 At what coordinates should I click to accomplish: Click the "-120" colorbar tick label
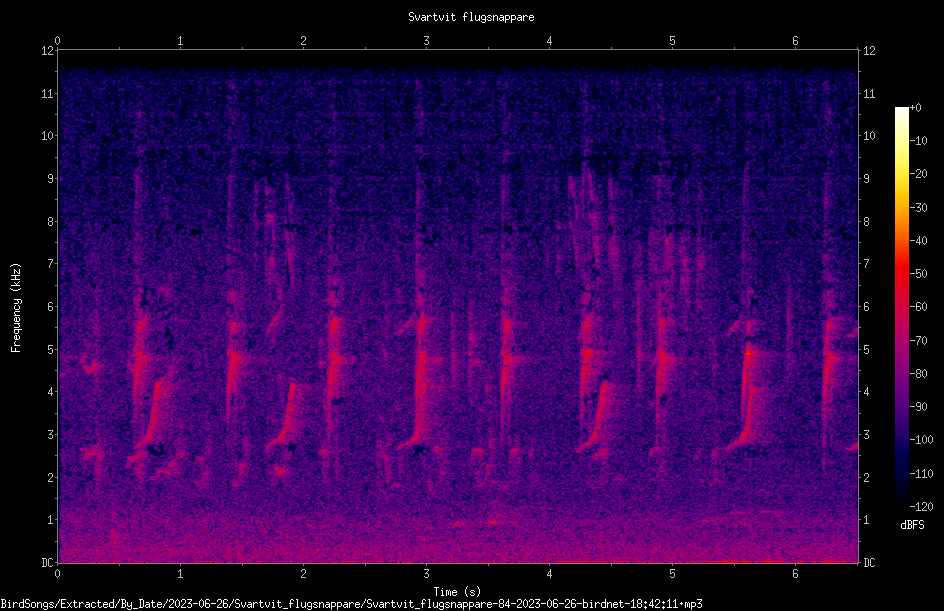(922, 507)
